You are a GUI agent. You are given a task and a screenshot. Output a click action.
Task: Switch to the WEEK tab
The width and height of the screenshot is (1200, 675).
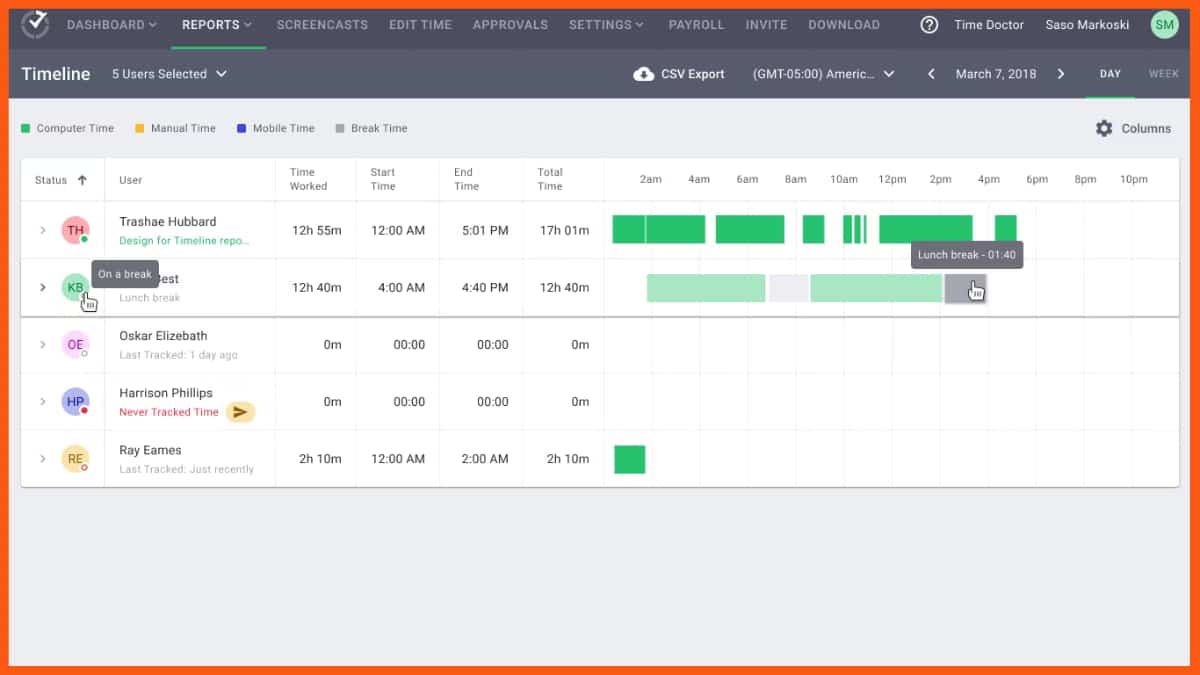pyautogui.click(x=1163, y=73)
